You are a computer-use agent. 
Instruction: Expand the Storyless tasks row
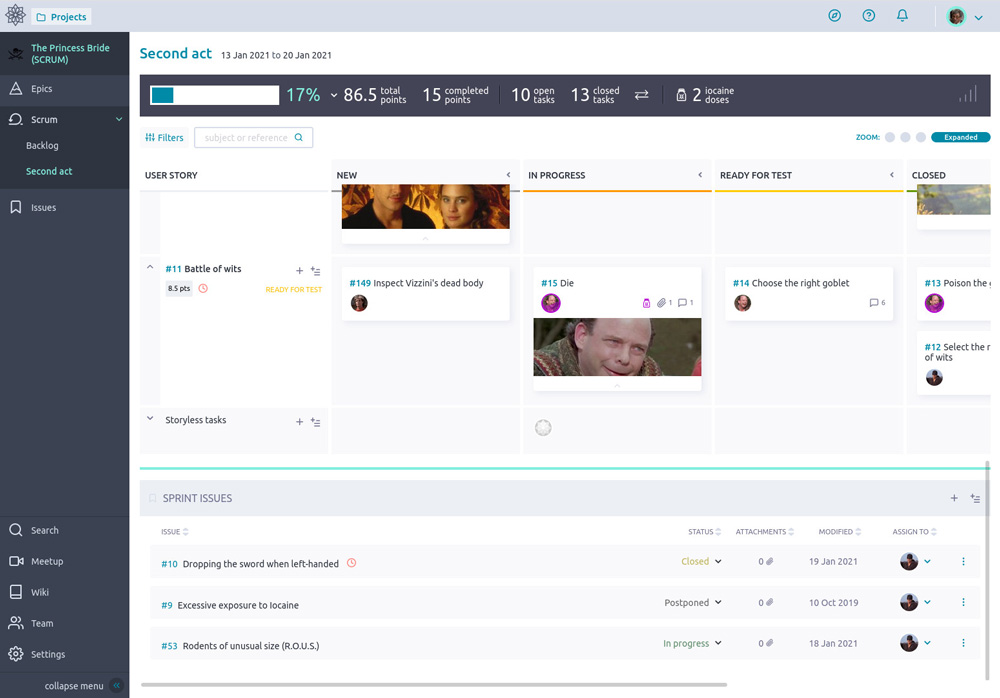point(150,419)
